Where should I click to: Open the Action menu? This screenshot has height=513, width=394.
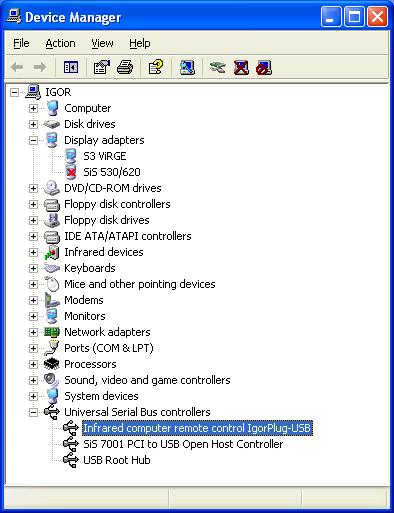coord(60,43)
